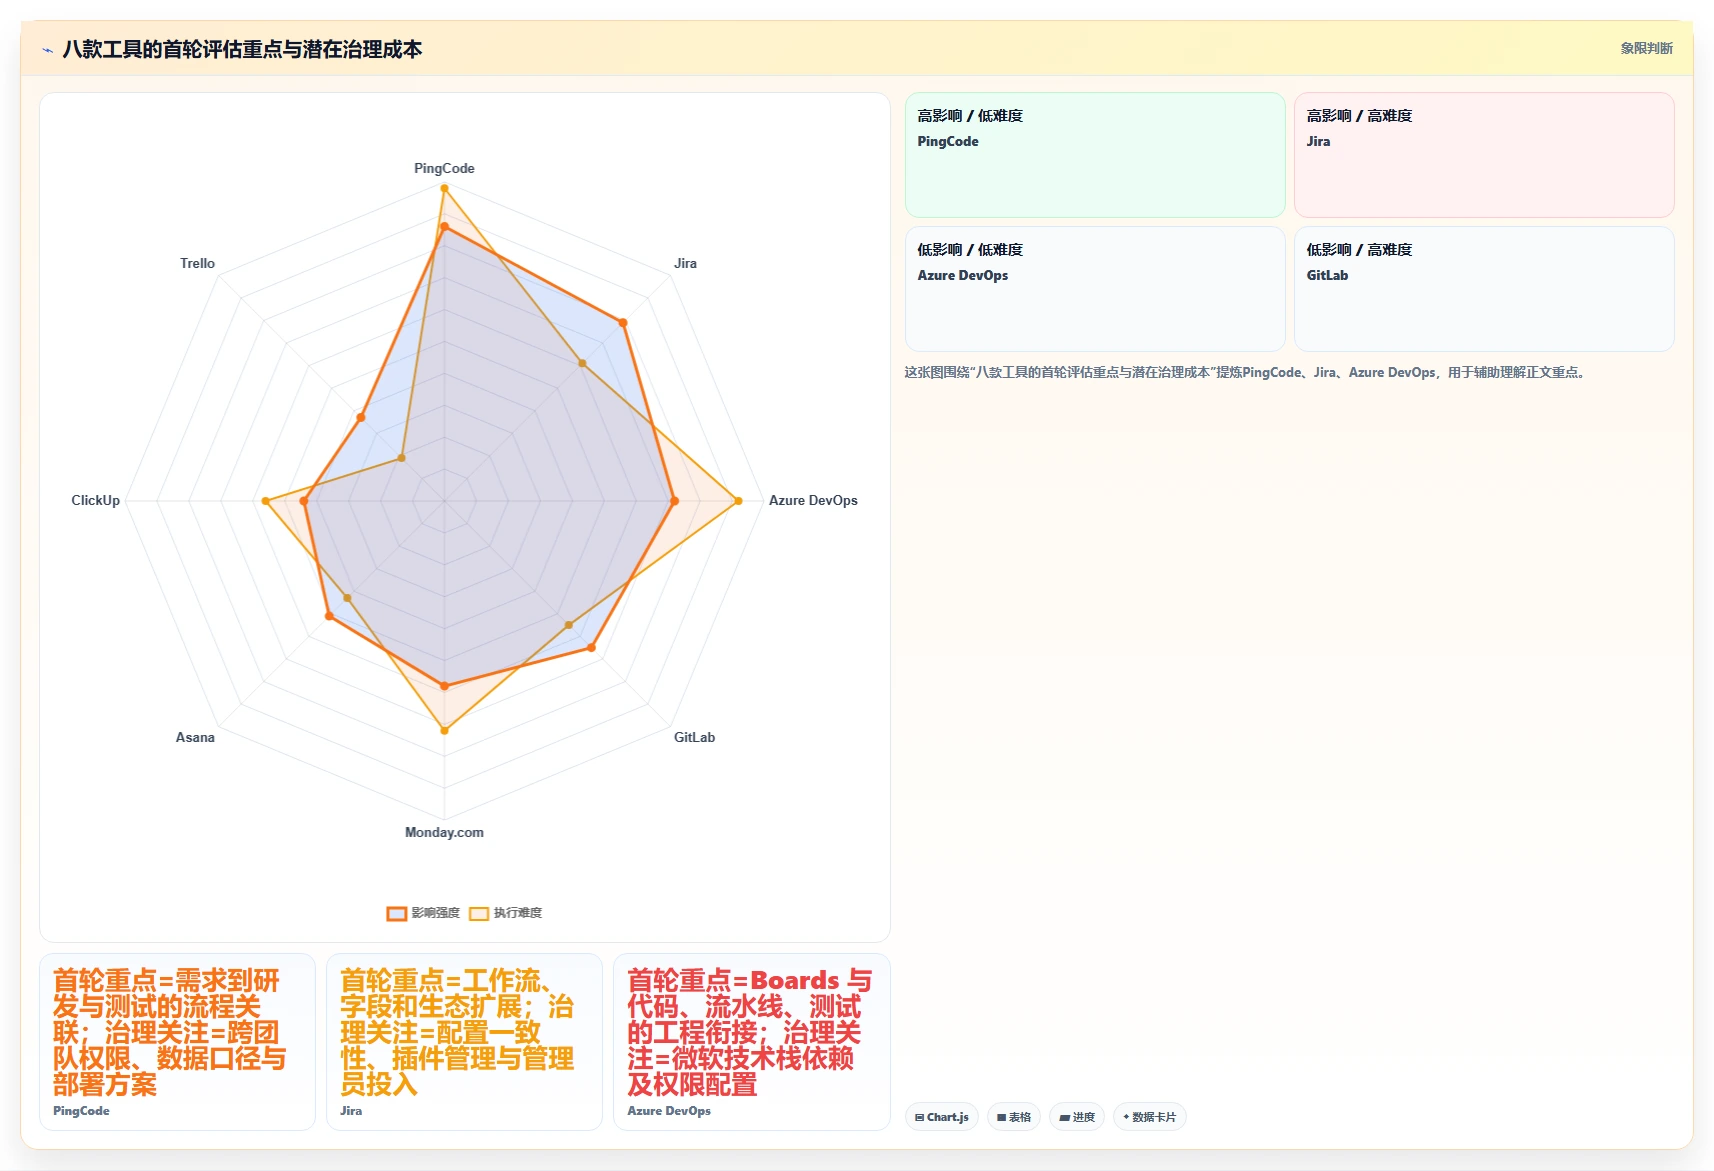Click the 影响强度 data point on the Monday.com axis
The width and height of the screenshot is (1714, 1171).
coord(444,686)
